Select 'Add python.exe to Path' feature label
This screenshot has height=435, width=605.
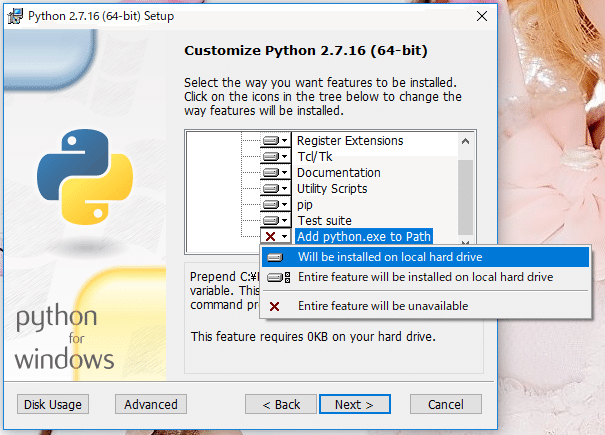364,236
